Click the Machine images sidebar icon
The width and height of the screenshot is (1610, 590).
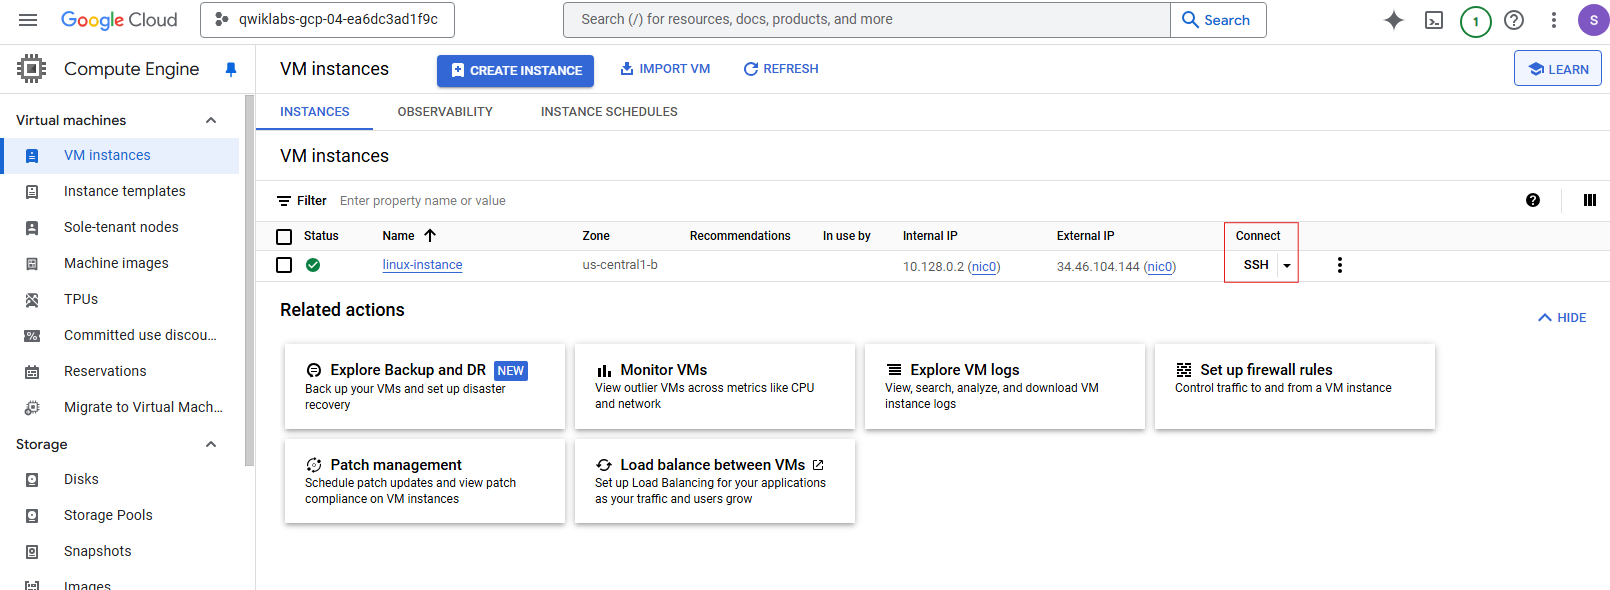(x=32, y=264)
